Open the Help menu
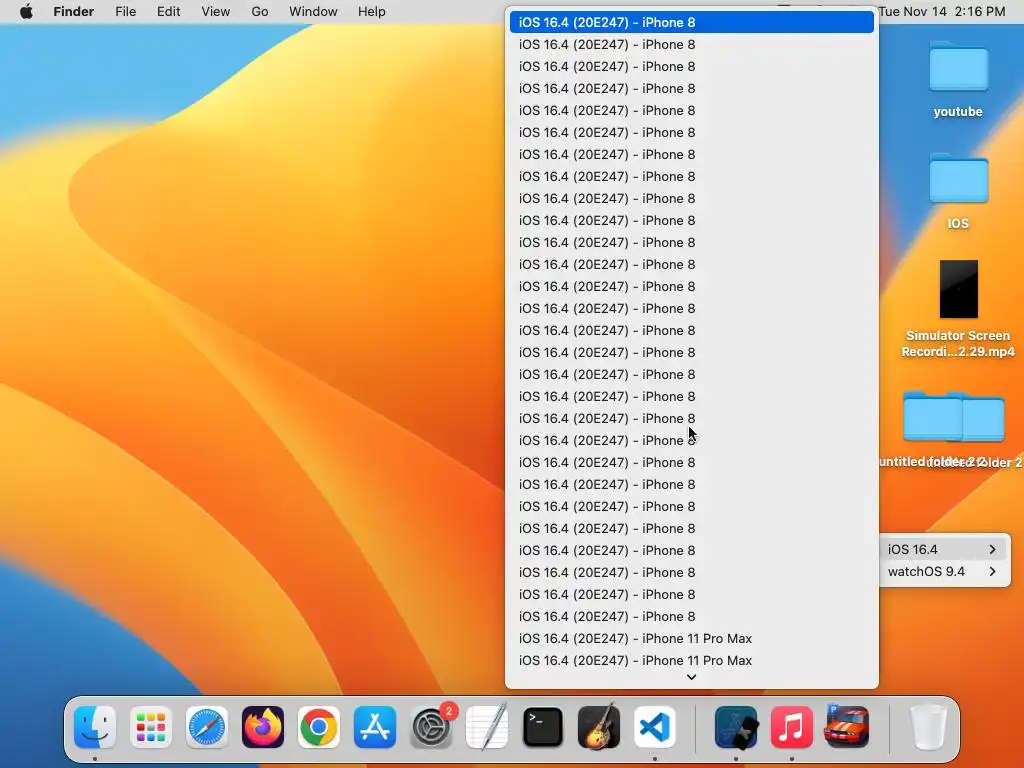The width and height of the screenshot is (1024, 768). [372, 11]
